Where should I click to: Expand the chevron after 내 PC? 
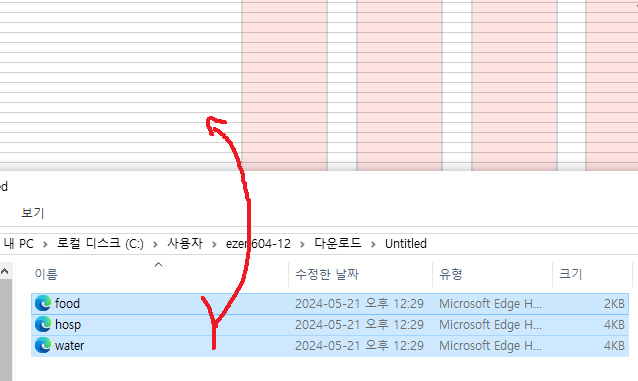[x=45, y=244]
